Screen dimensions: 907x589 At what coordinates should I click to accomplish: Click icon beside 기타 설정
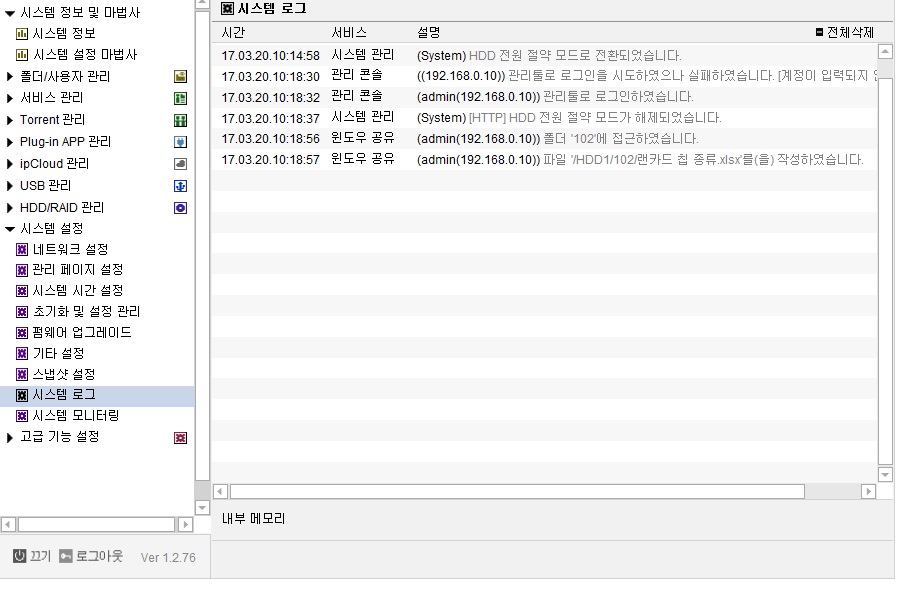pos(22,354)
